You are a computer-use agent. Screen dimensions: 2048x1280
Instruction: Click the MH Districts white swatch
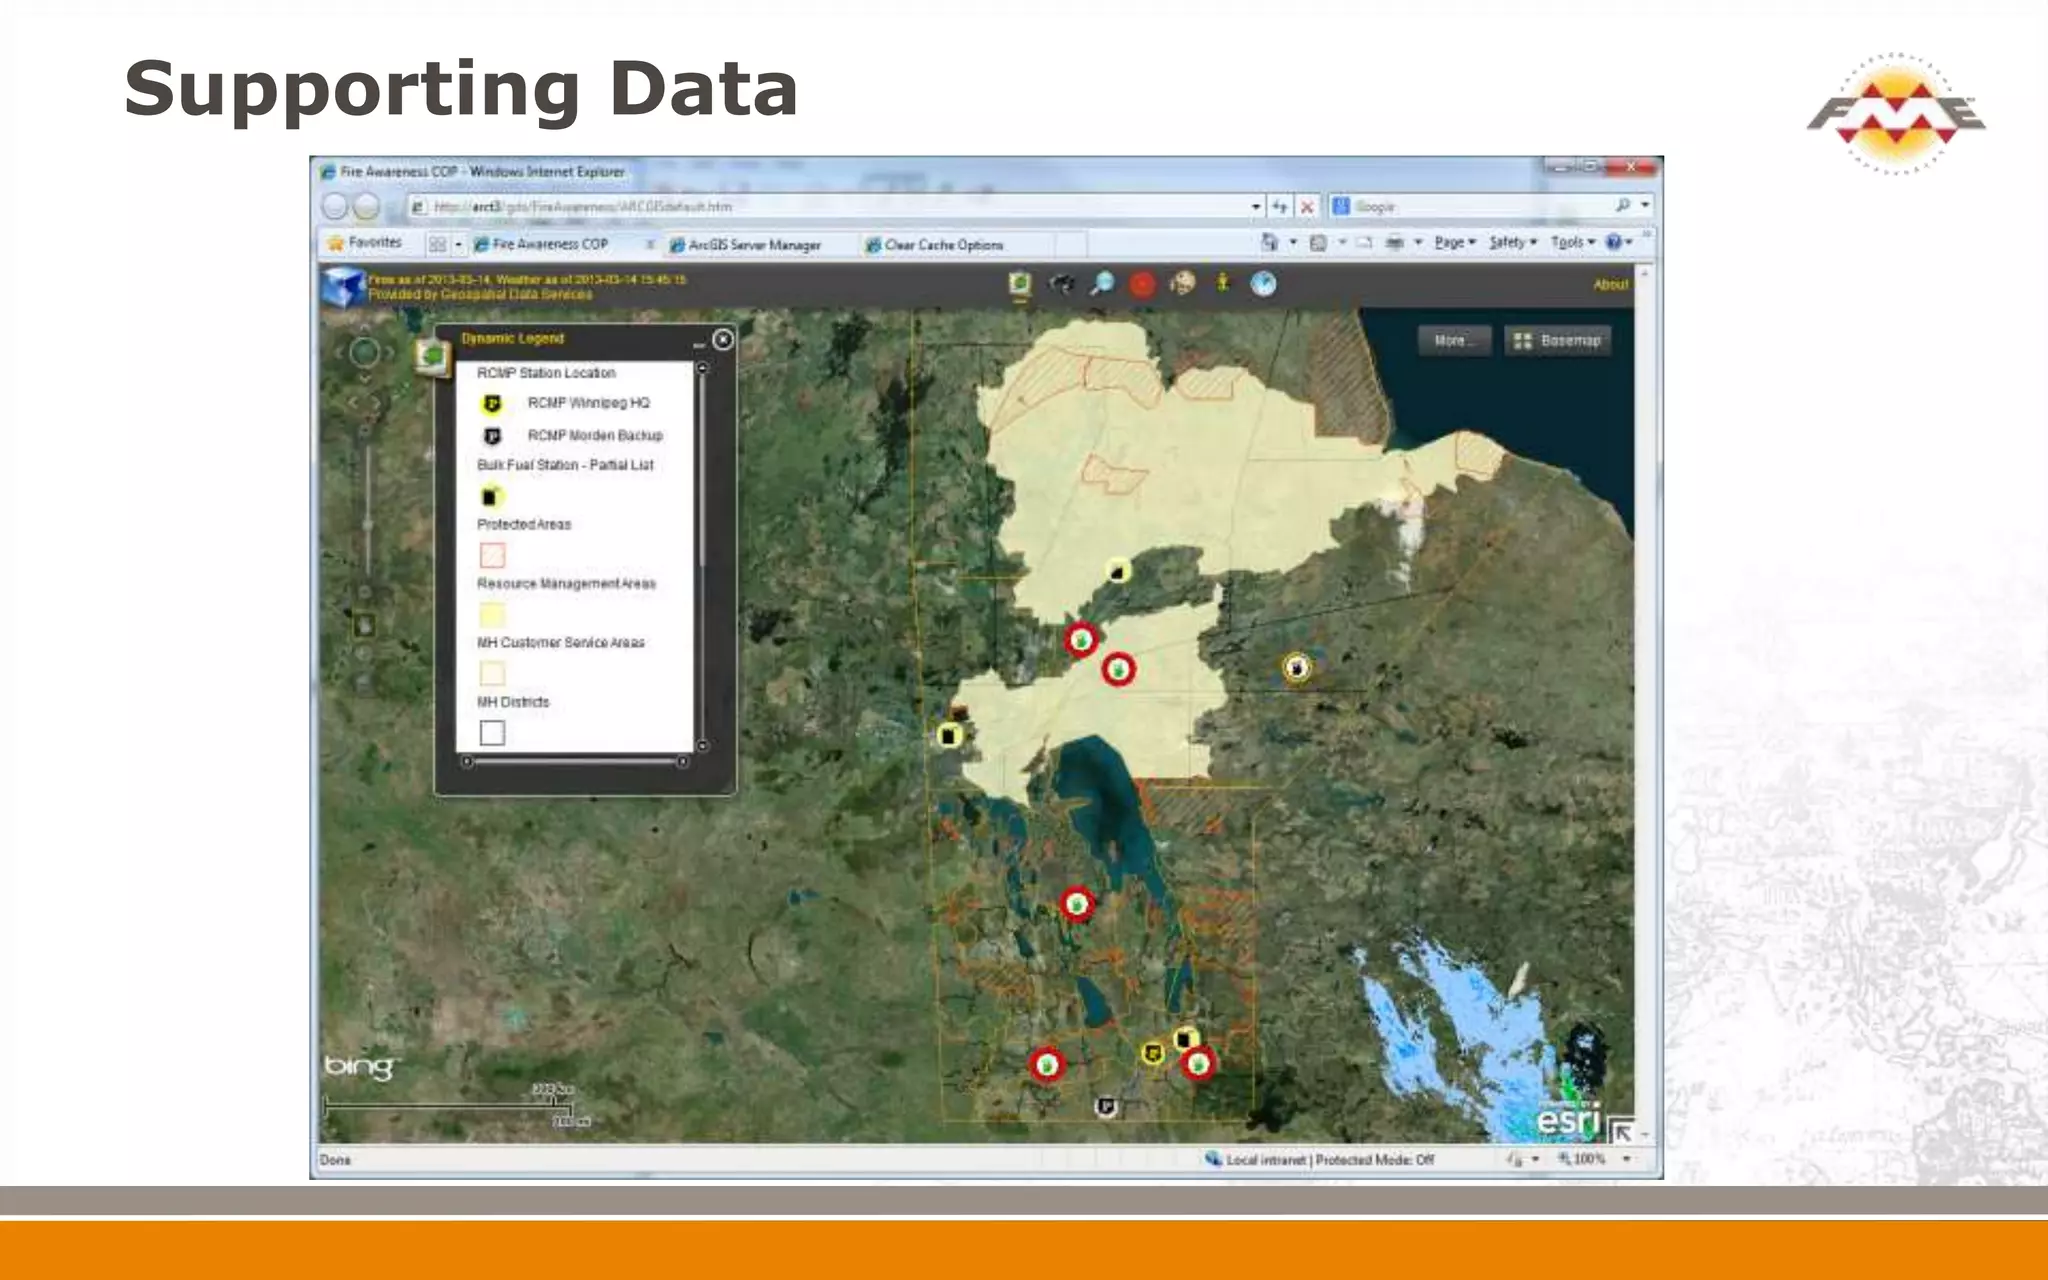click(492, 733)
